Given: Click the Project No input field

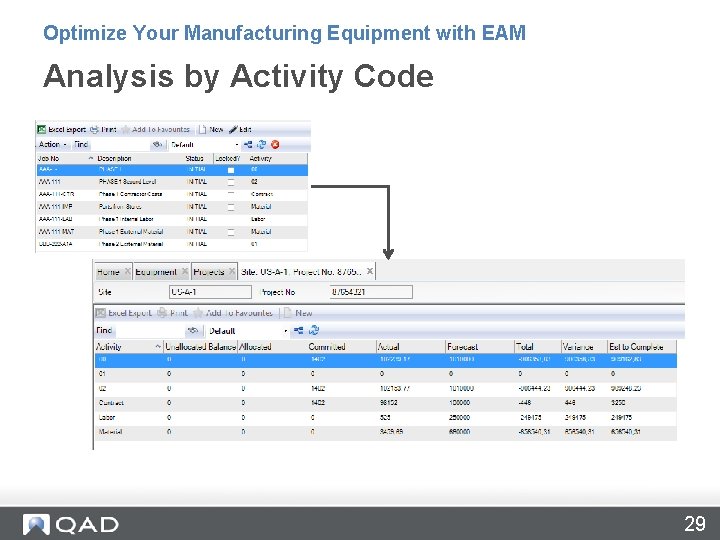Looking at the screenshot, I should coord(371,292).
